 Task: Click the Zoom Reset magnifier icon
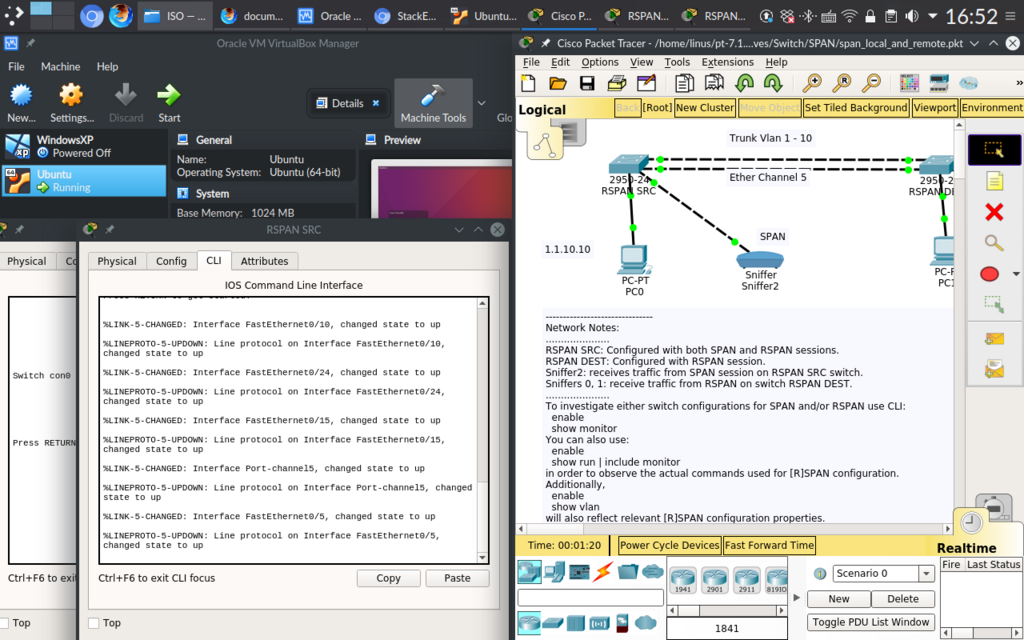click(x=842, y=83)
